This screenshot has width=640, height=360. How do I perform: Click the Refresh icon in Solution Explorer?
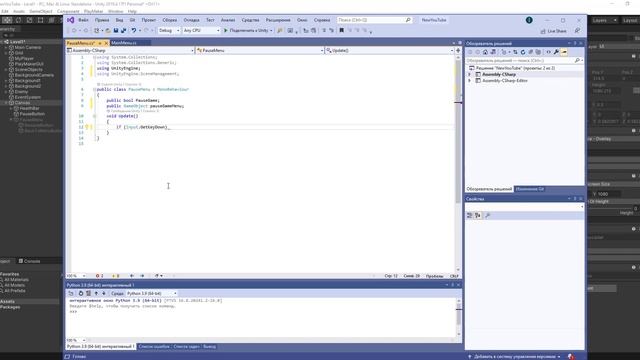(x=523, y=52)
